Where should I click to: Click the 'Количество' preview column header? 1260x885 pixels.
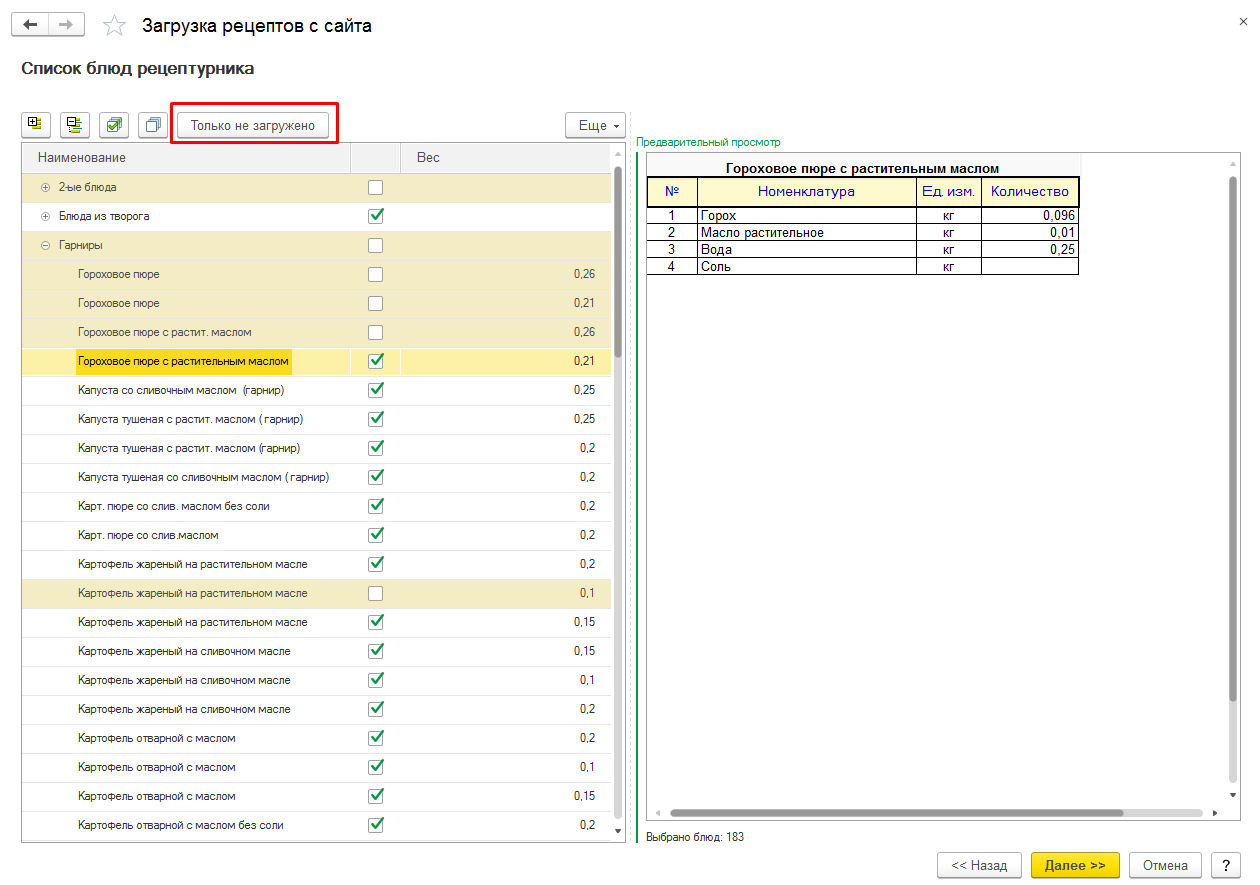1030,191
